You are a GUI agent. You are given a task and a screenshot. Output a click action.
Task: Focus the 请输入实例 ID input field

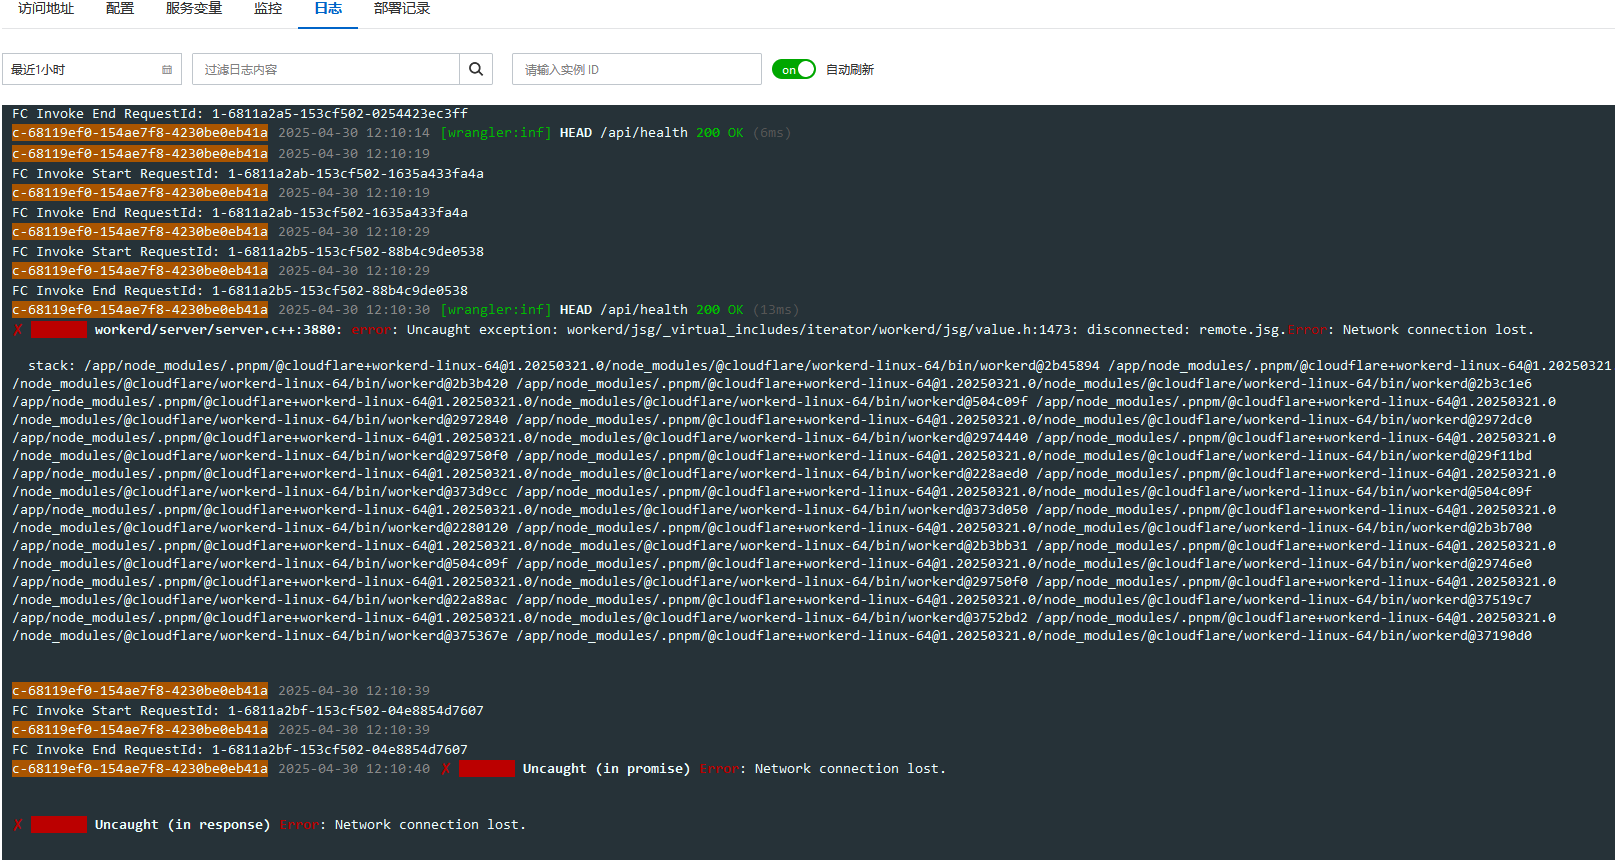[x=637, y=69]
